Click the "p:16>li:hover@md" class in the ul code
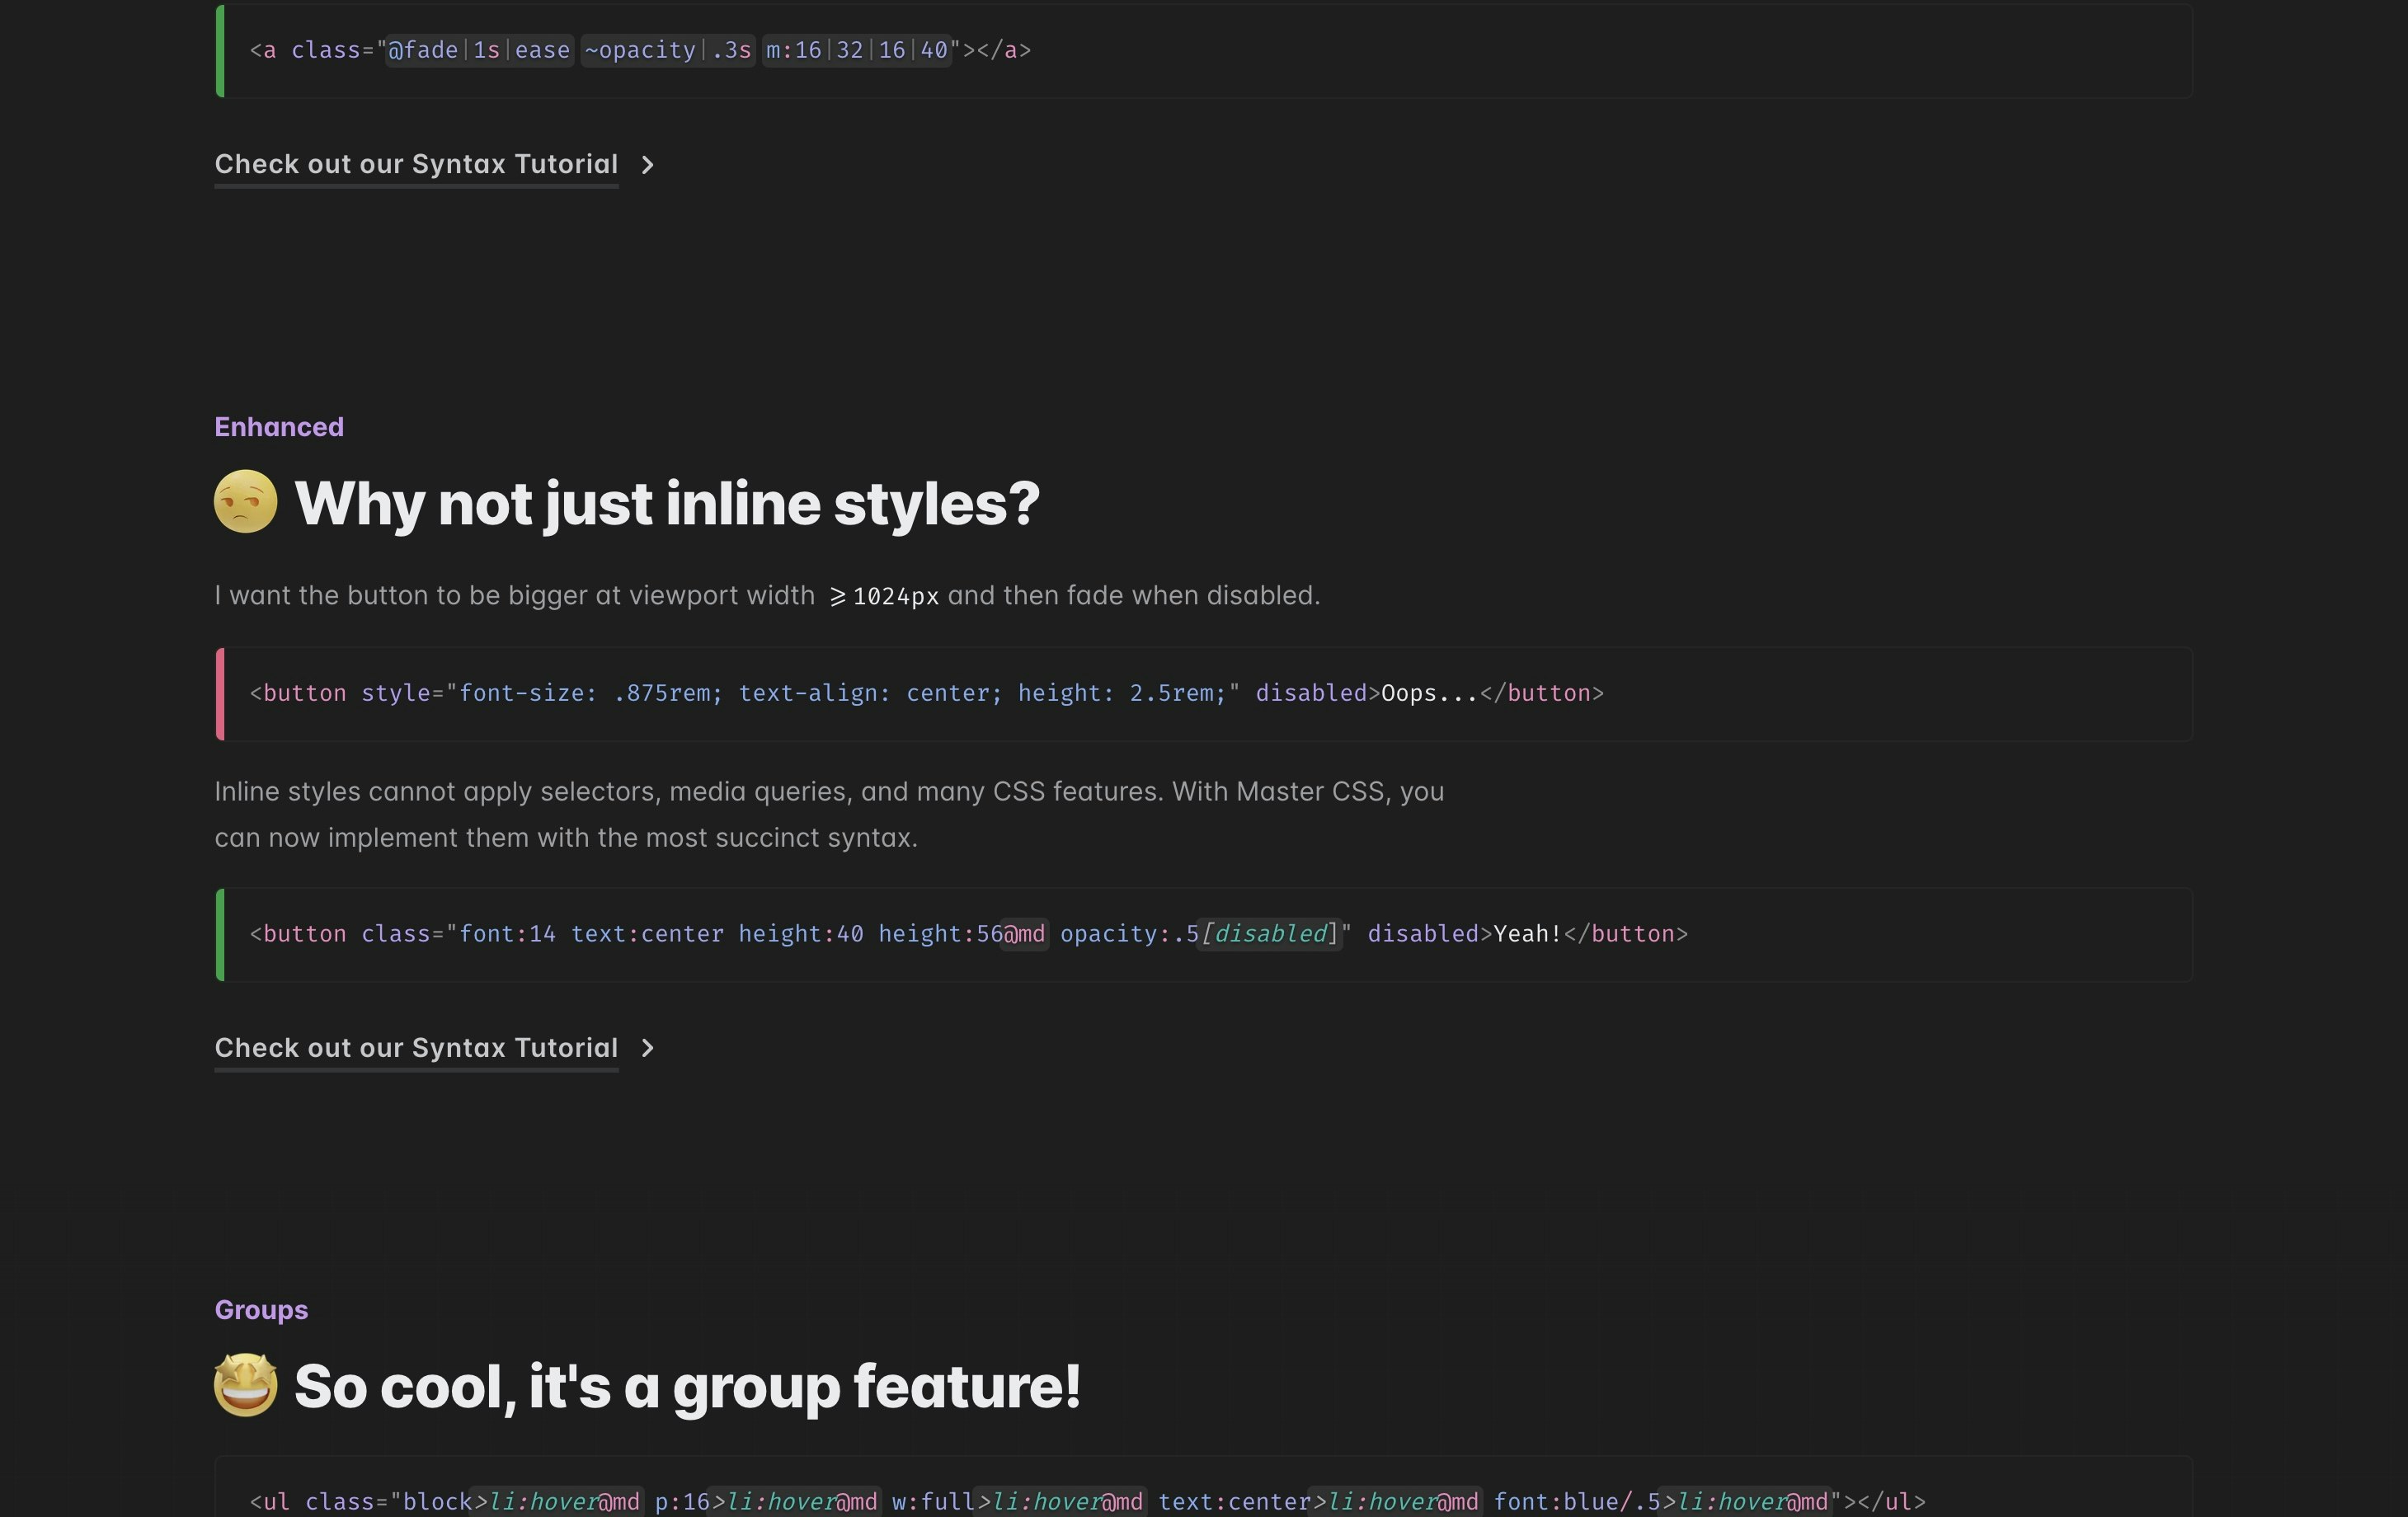The width and height of the screenshot is (2408, 1517). pyautogui.click(x=767, y=1502)
